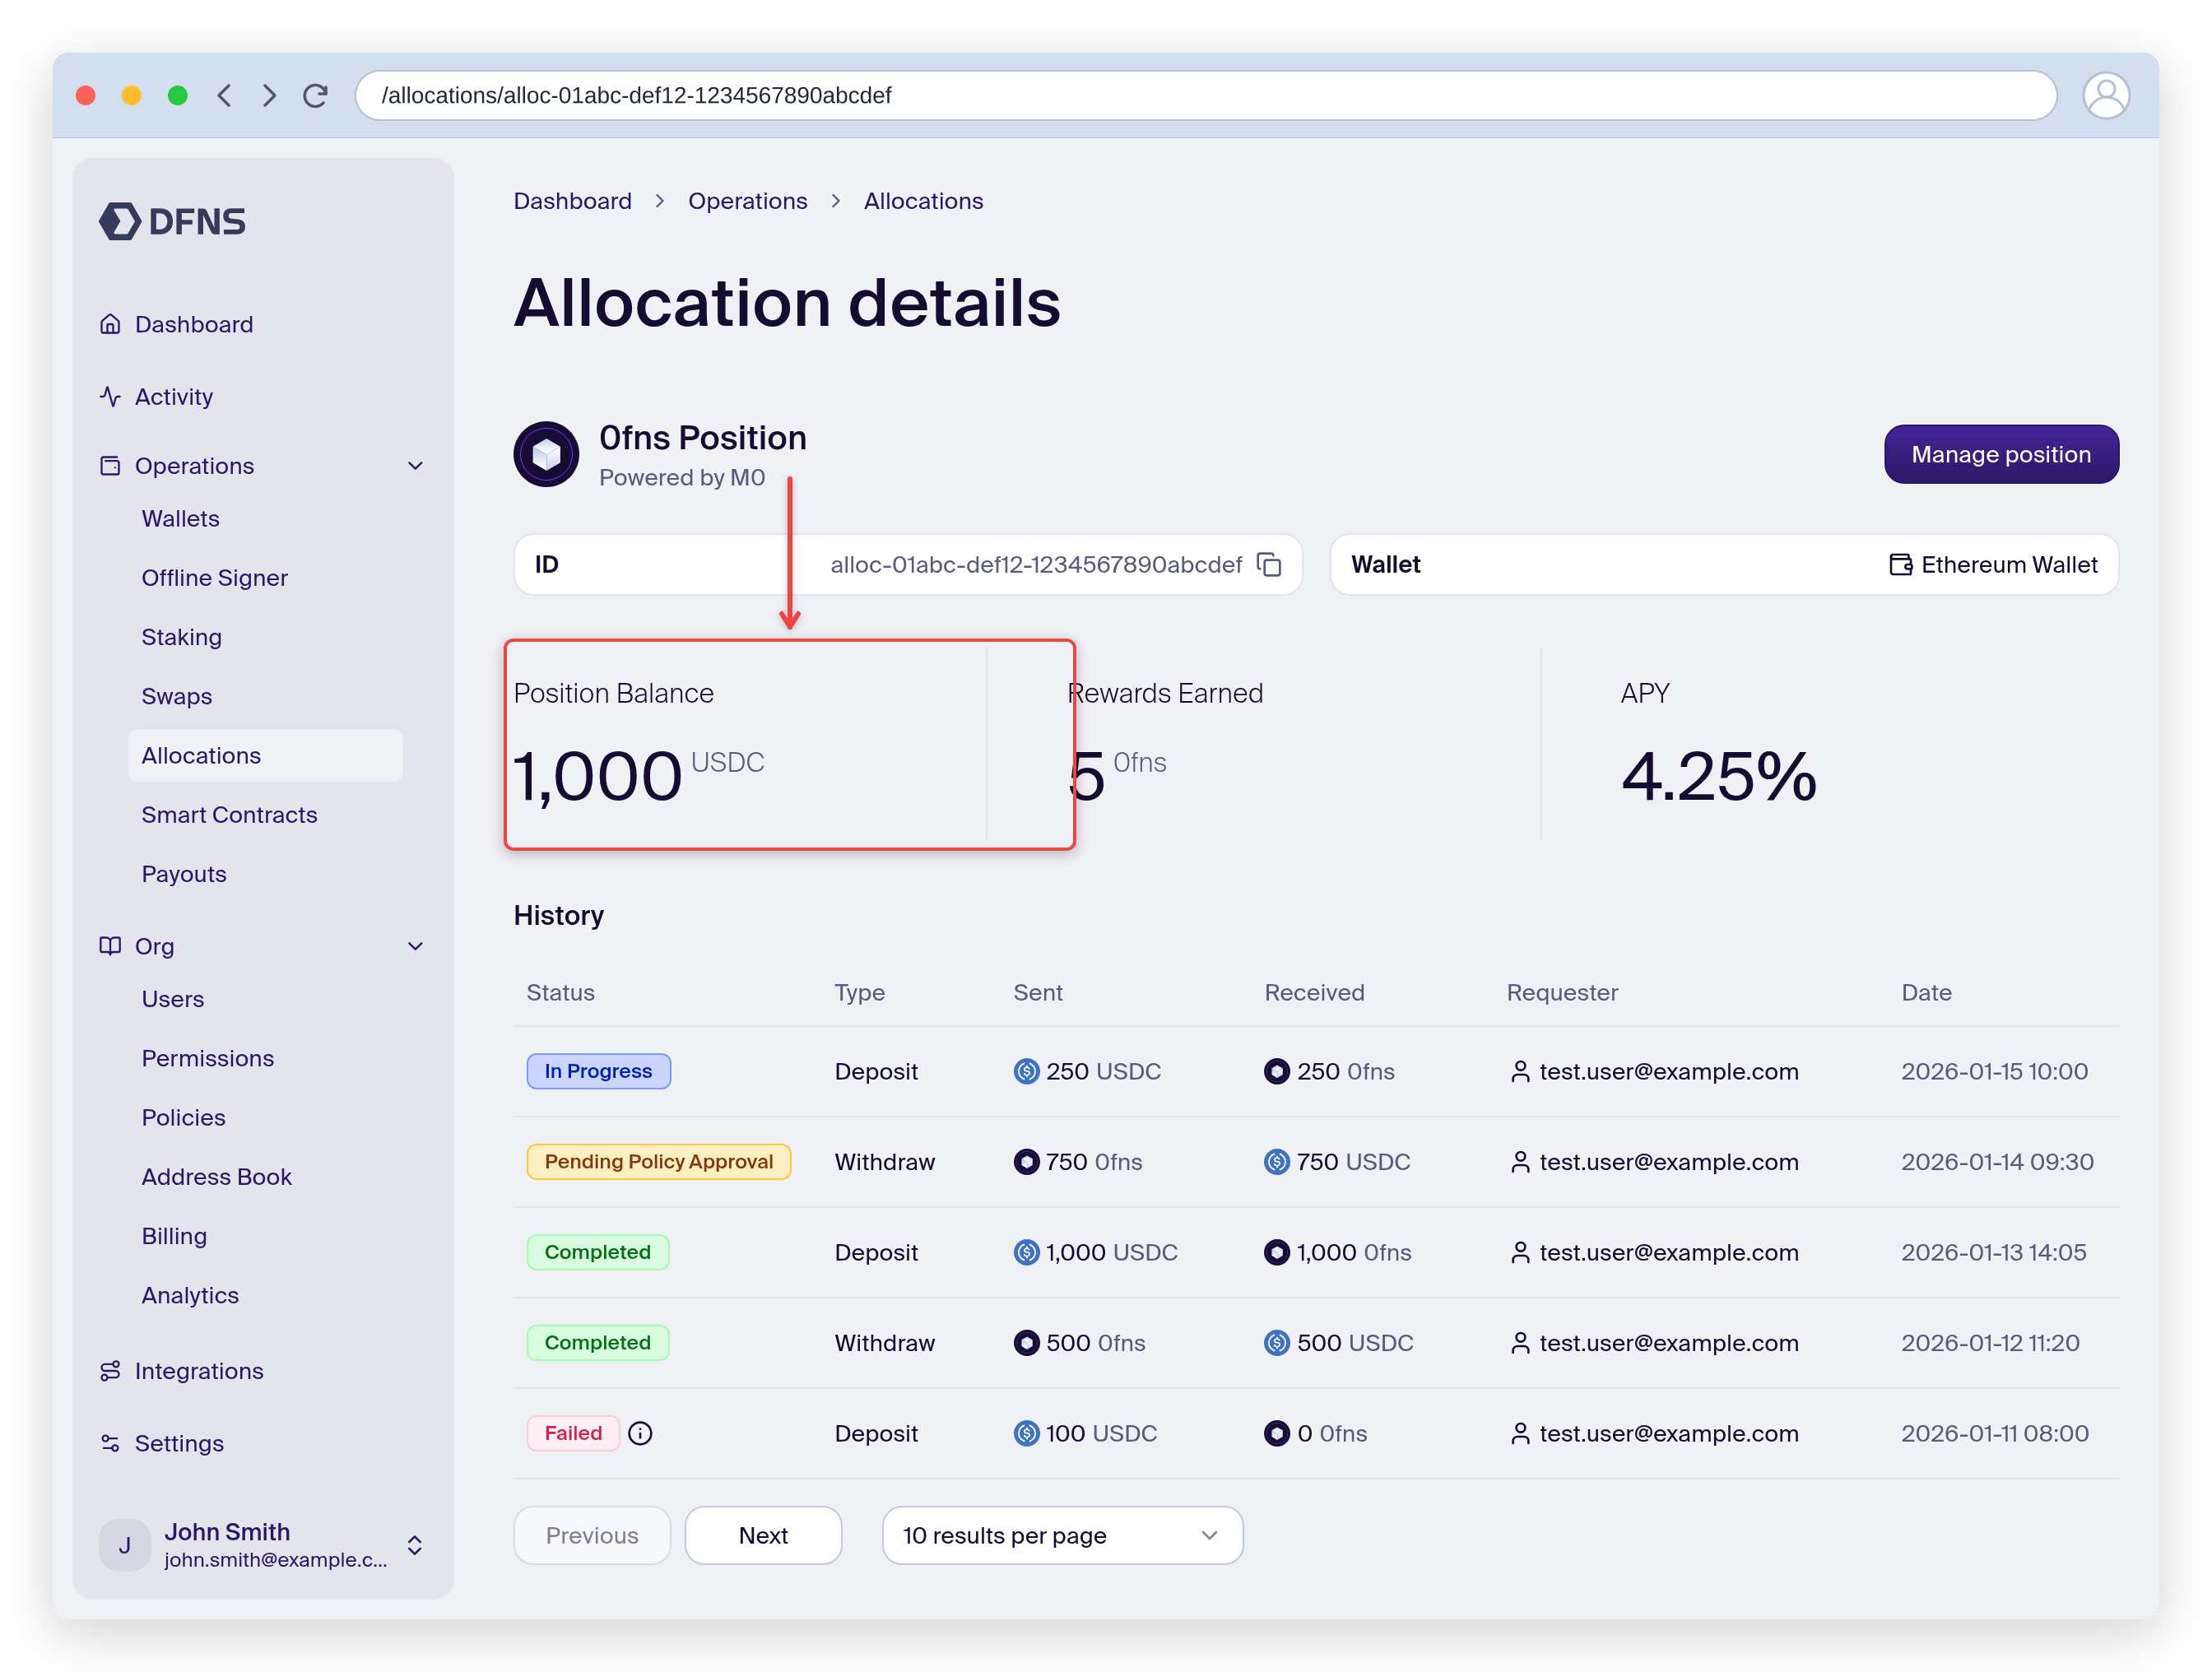Click the Ofns icon beside 750 Ofns sent
This screenshot has width=2212, height=1672.
coord(1026,1162)
